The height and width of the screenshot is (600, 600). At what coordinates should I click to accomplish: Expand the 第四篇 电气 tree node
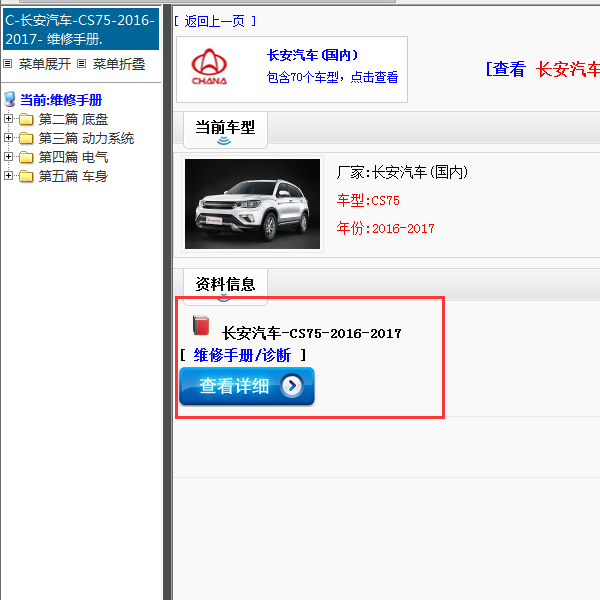click(8, 157)
